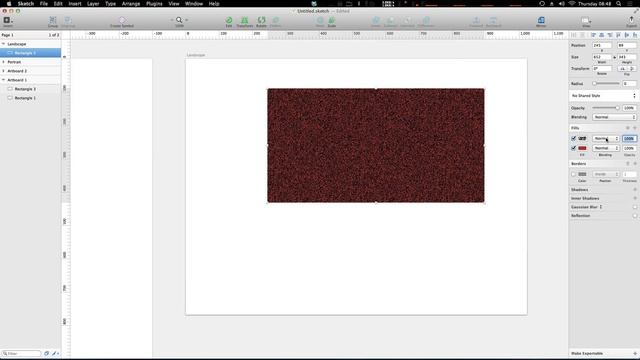Open the Insert menu

75,4
